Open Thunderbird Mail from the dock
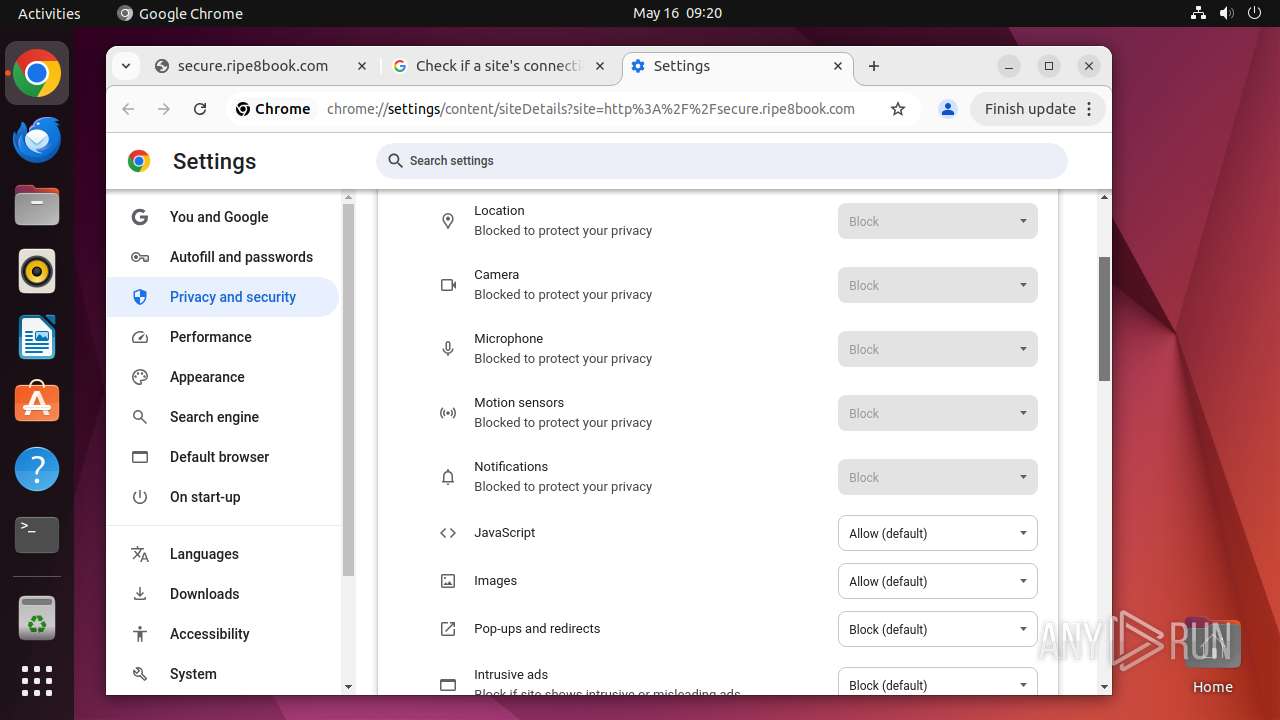Viewport: 1280px width, 720px height. [x=37, y=139]
